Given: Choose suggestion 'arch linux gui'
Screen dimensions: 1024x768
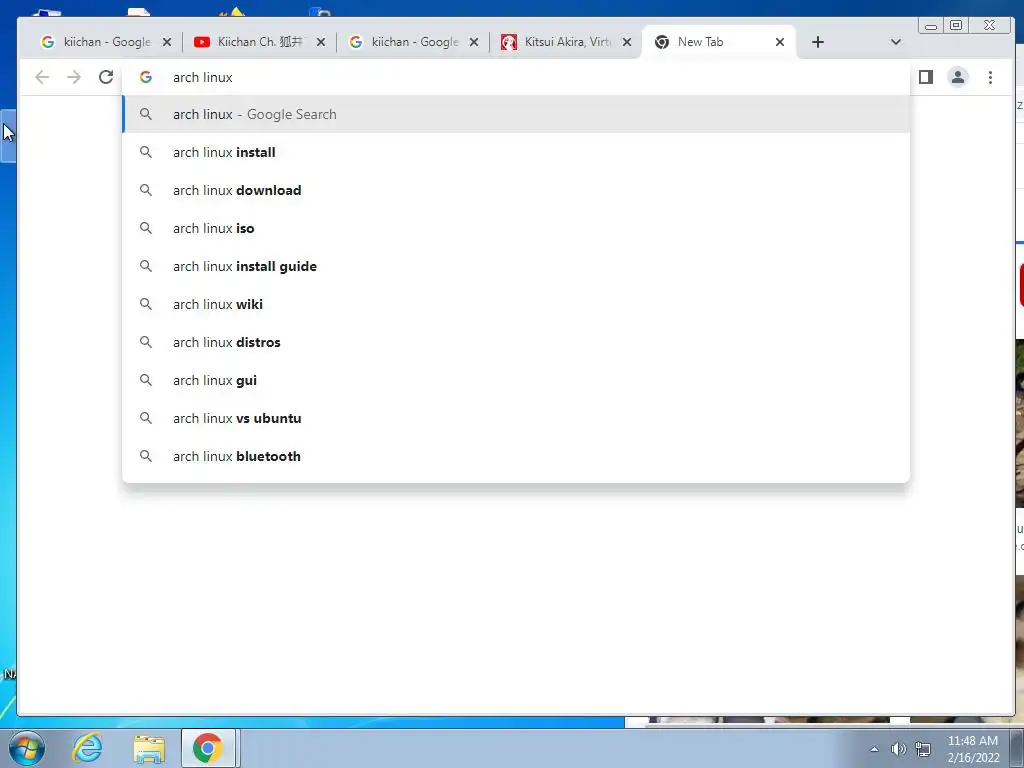Looking at the screenshot, I should (516, 379).
